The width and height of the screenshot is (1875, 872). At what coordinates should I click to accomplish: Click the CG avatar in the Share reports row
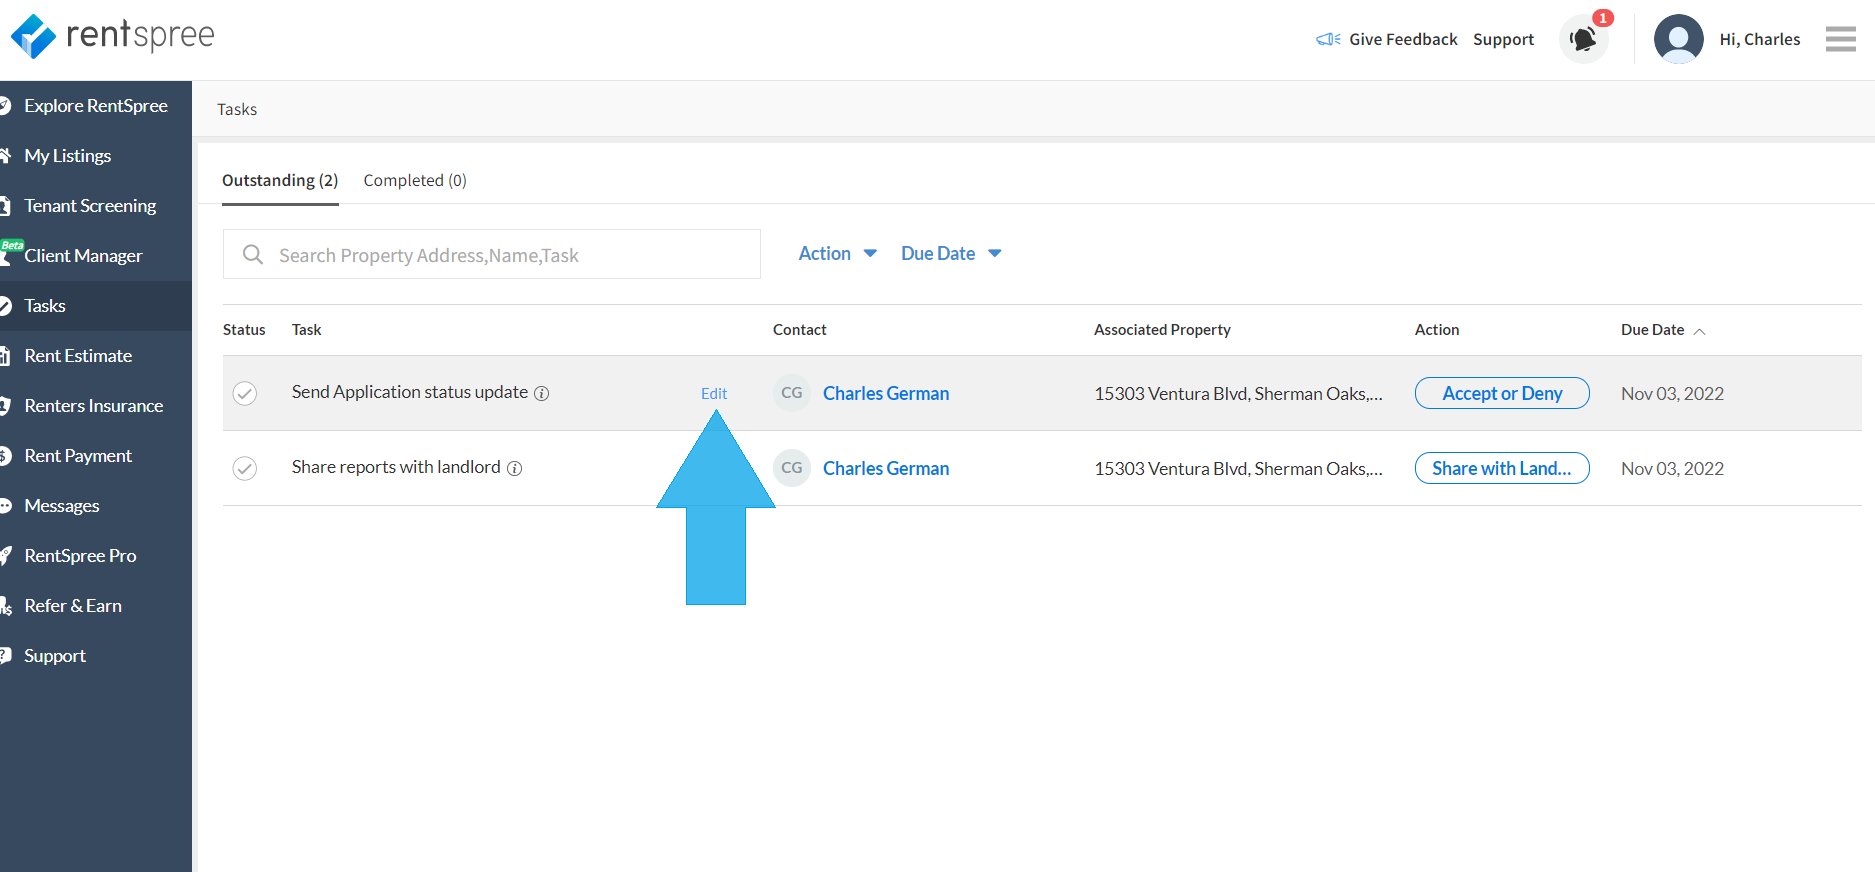791,468
